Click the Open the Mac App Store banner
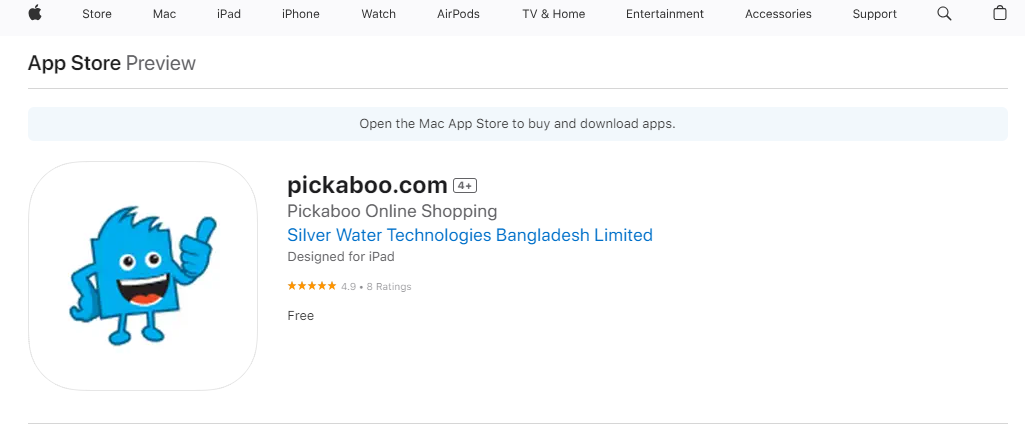1025x440 pixels. [517, 124]
